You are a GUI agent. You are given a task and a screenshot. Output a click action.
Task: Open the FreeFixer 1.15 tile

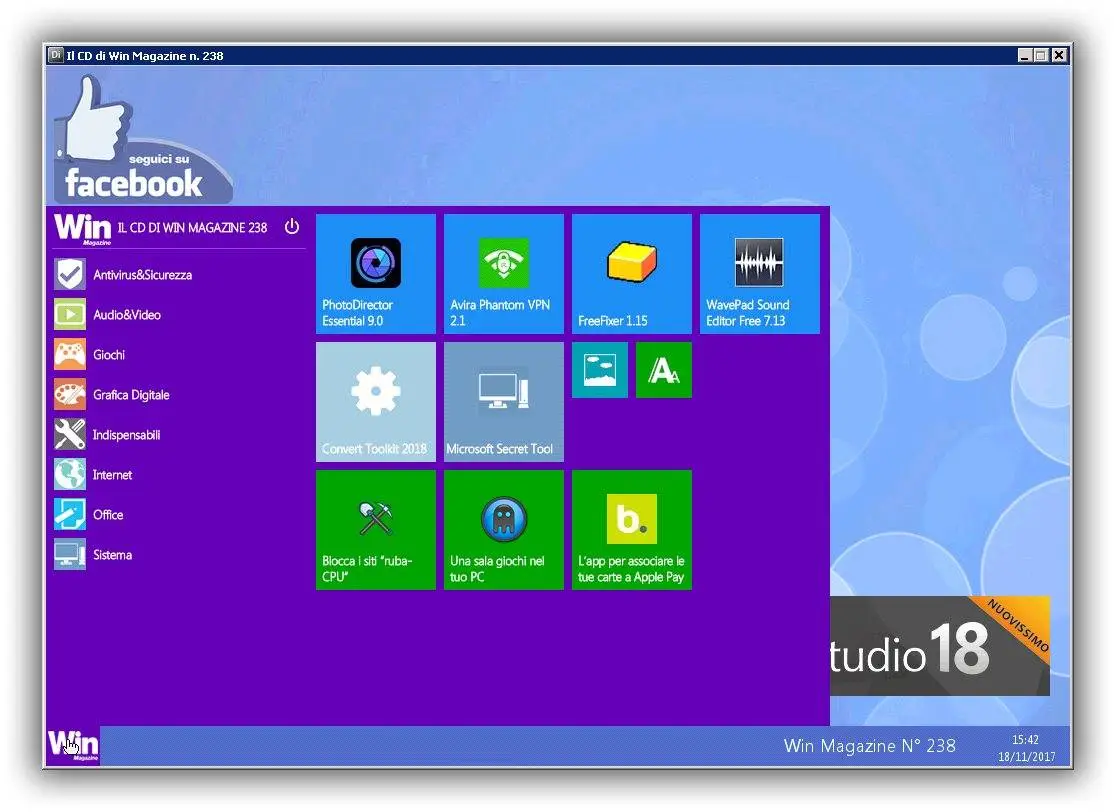[632, 274]
